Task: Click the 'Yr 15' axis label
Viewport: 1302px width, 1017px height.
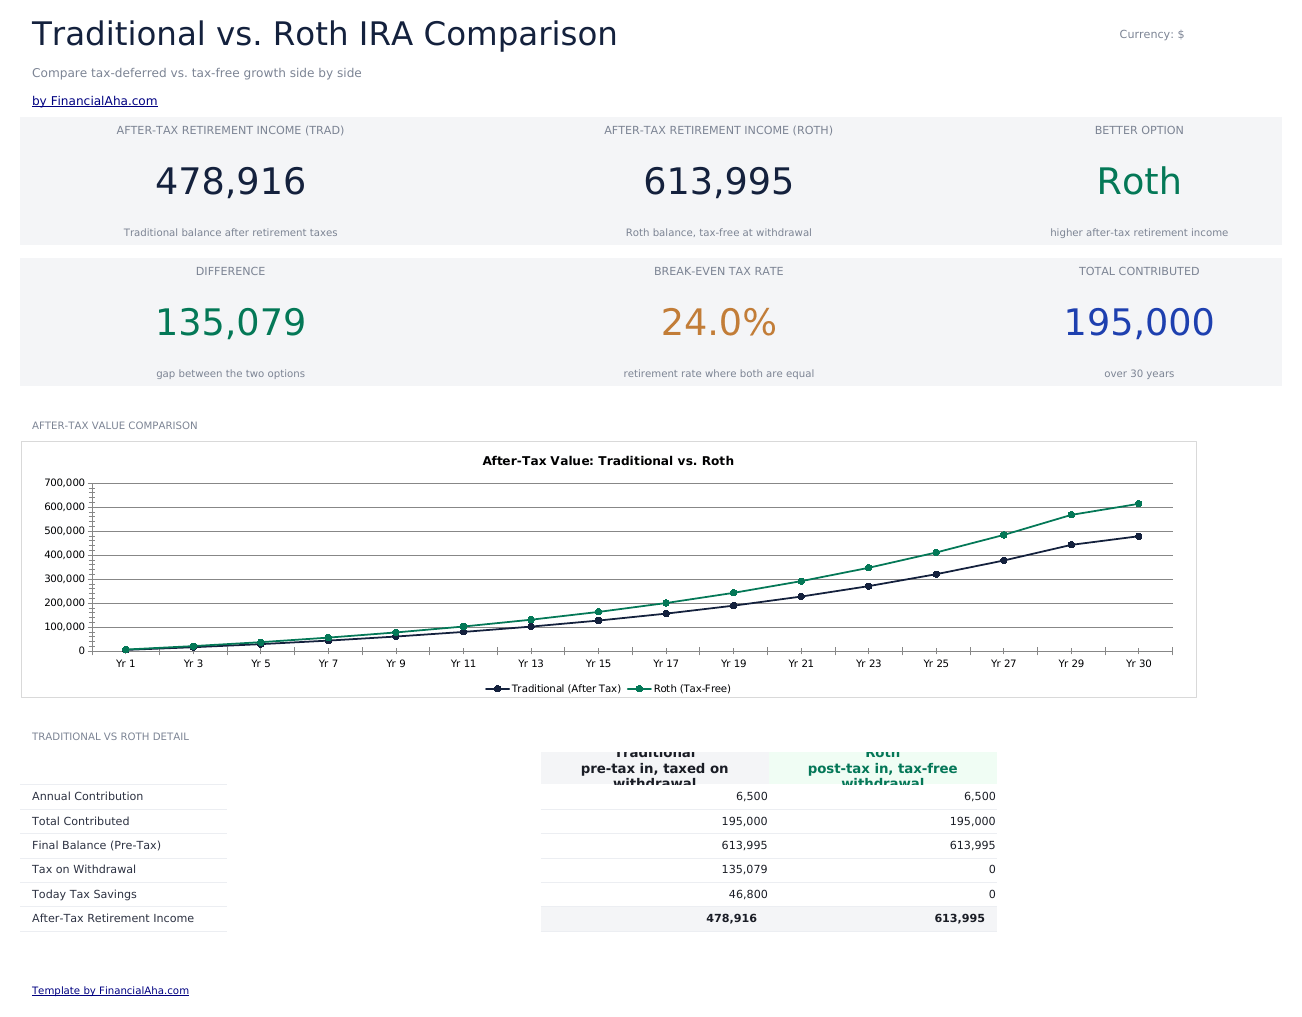Action: pos(598,664)
